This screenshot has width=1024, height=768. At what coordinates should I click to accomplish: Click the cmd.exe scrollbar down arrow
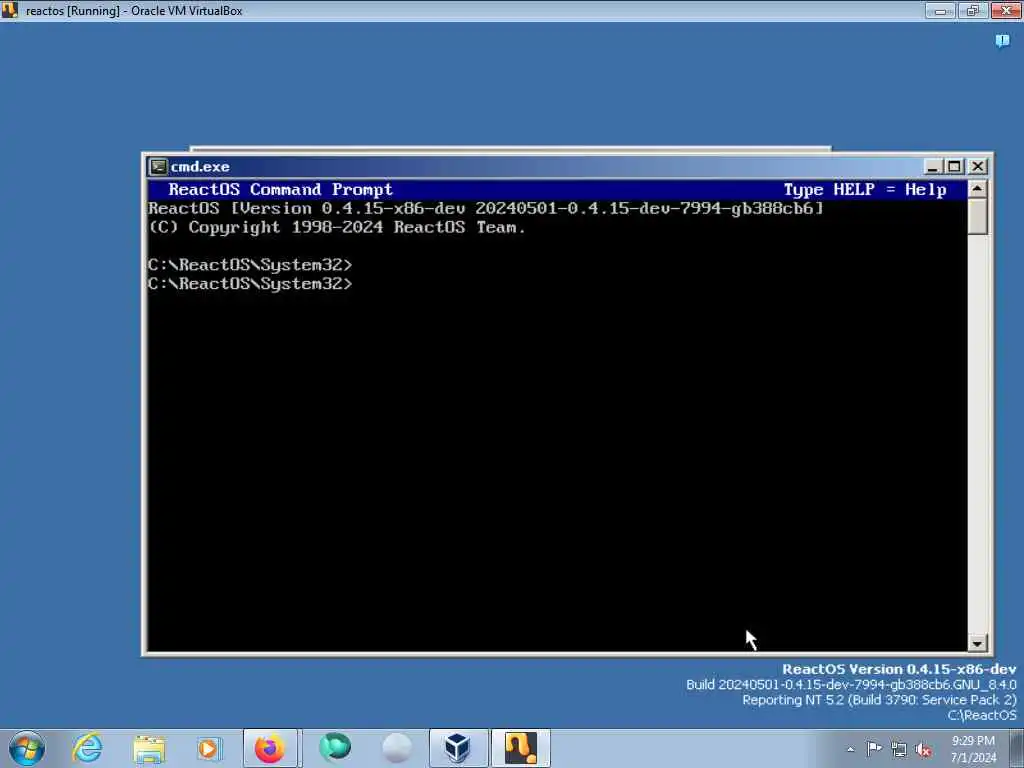977,643
